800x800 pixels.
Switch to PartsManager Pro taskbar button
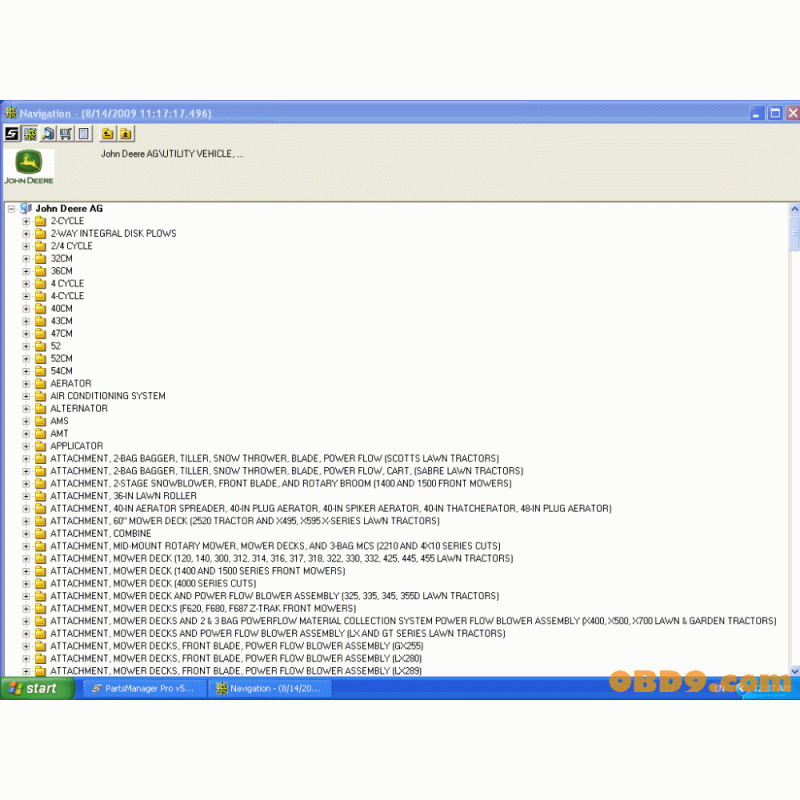click(144, 688)
